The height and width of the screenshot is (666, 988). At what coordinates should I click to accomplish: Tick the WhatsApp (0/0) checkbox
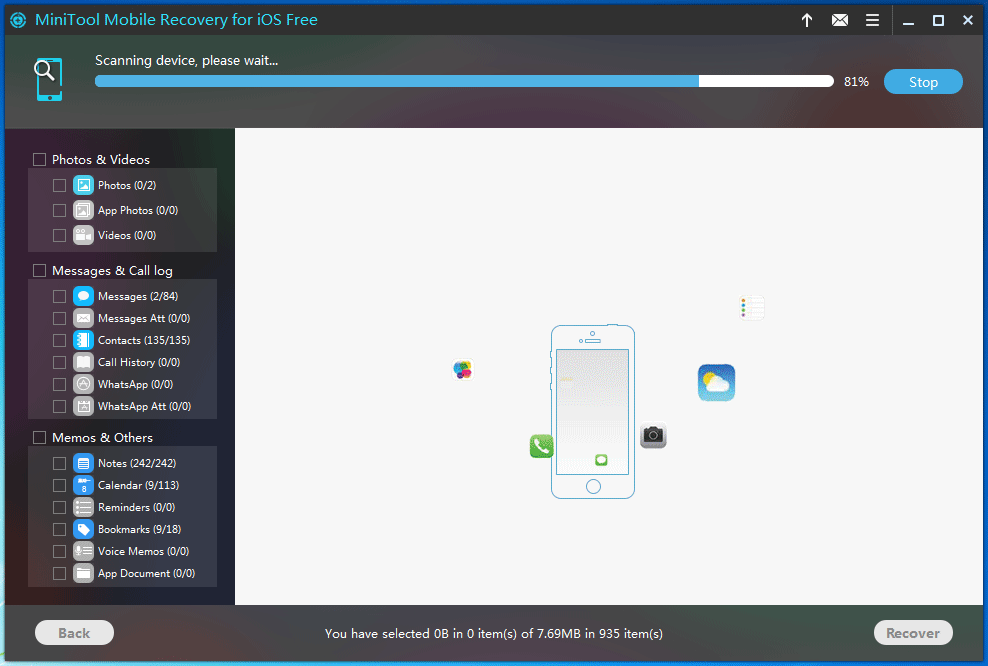click(59, 384)
